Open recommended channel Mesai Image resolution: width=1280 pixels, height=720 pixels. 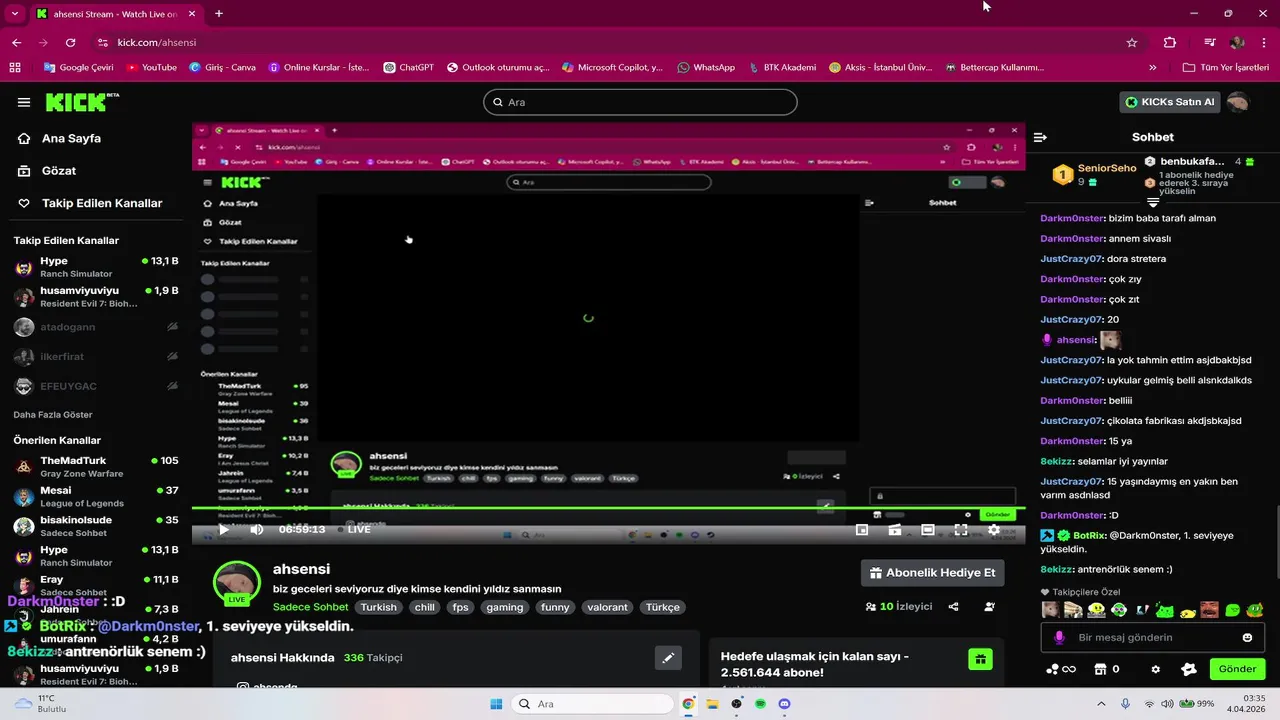pyautogui.click(x=96, y=497)
